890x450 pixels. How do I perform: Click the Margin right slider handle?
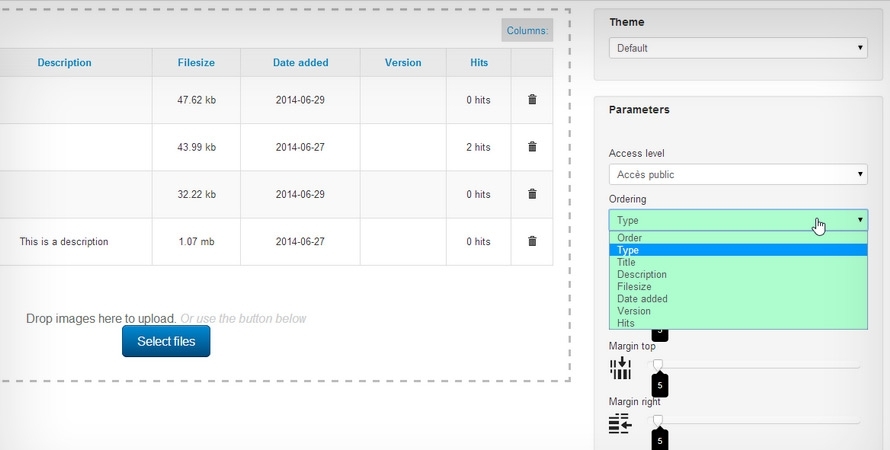coord(657,420)
